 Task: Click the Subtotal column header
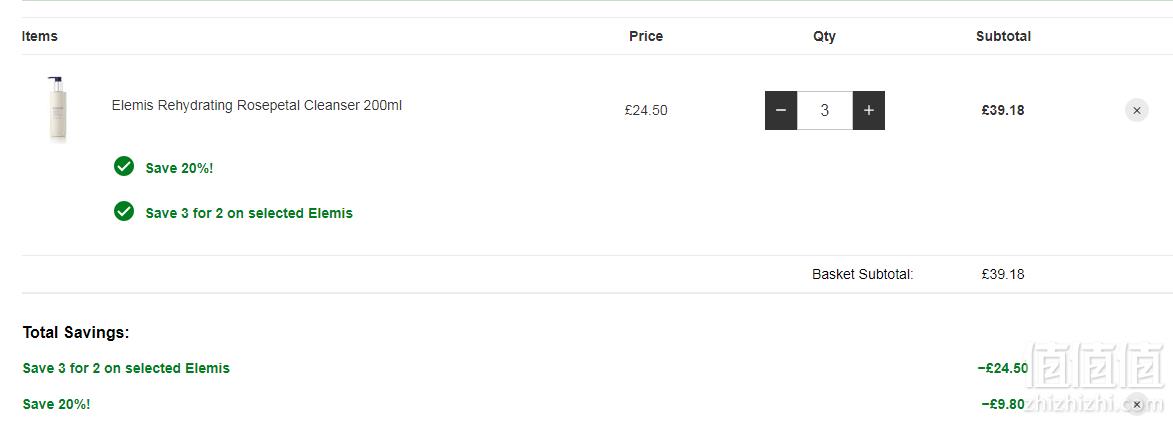point(1003,36)
